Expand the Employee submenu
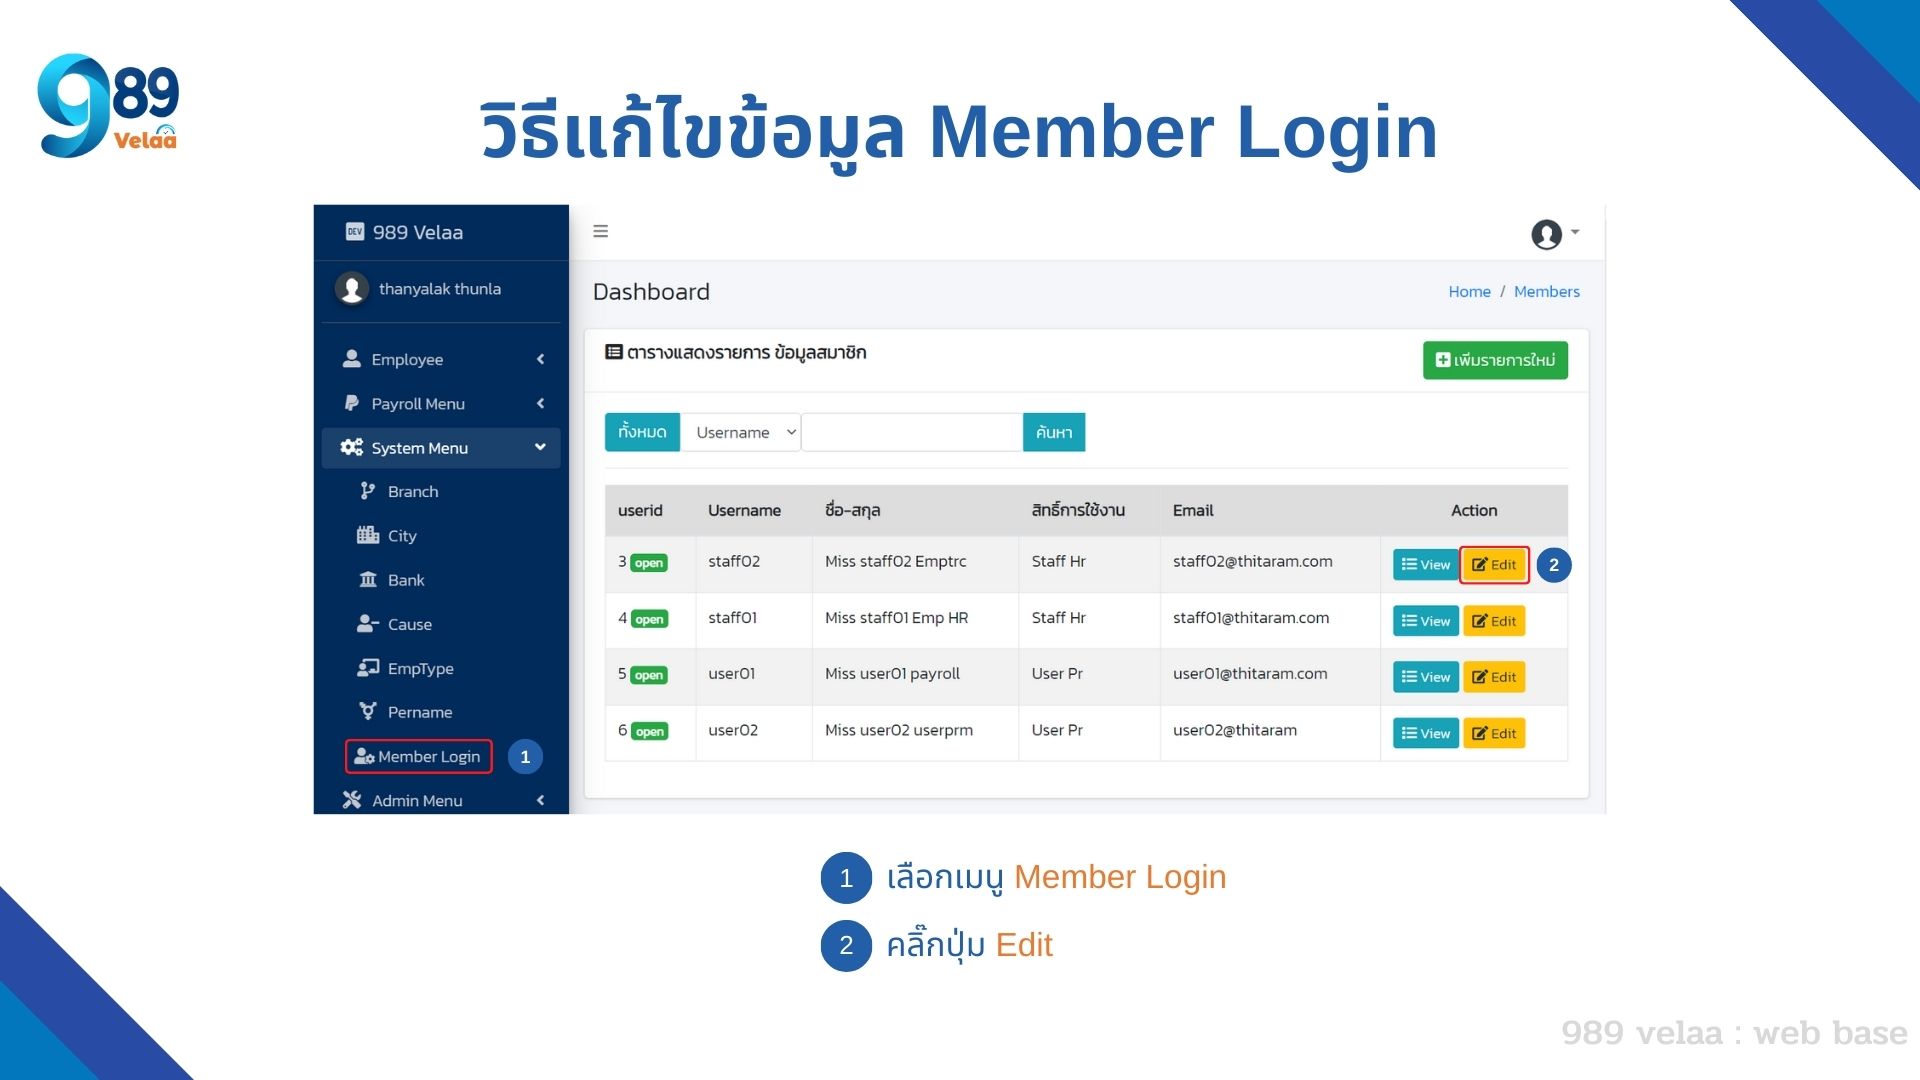The height and width of the screenshot is (1080, 1920). (x=439, y=359)
